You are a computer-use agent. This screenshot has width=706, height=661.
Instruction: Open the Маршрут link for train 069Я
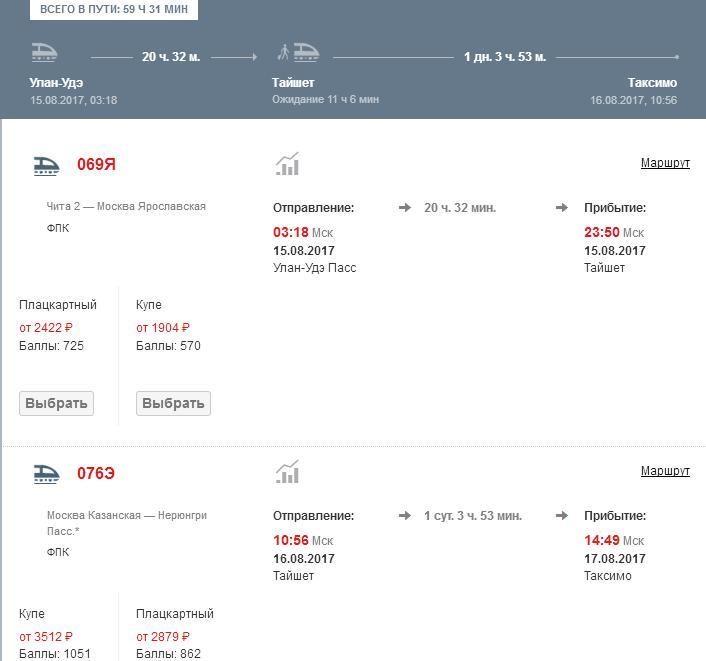(x=665, y=163)
